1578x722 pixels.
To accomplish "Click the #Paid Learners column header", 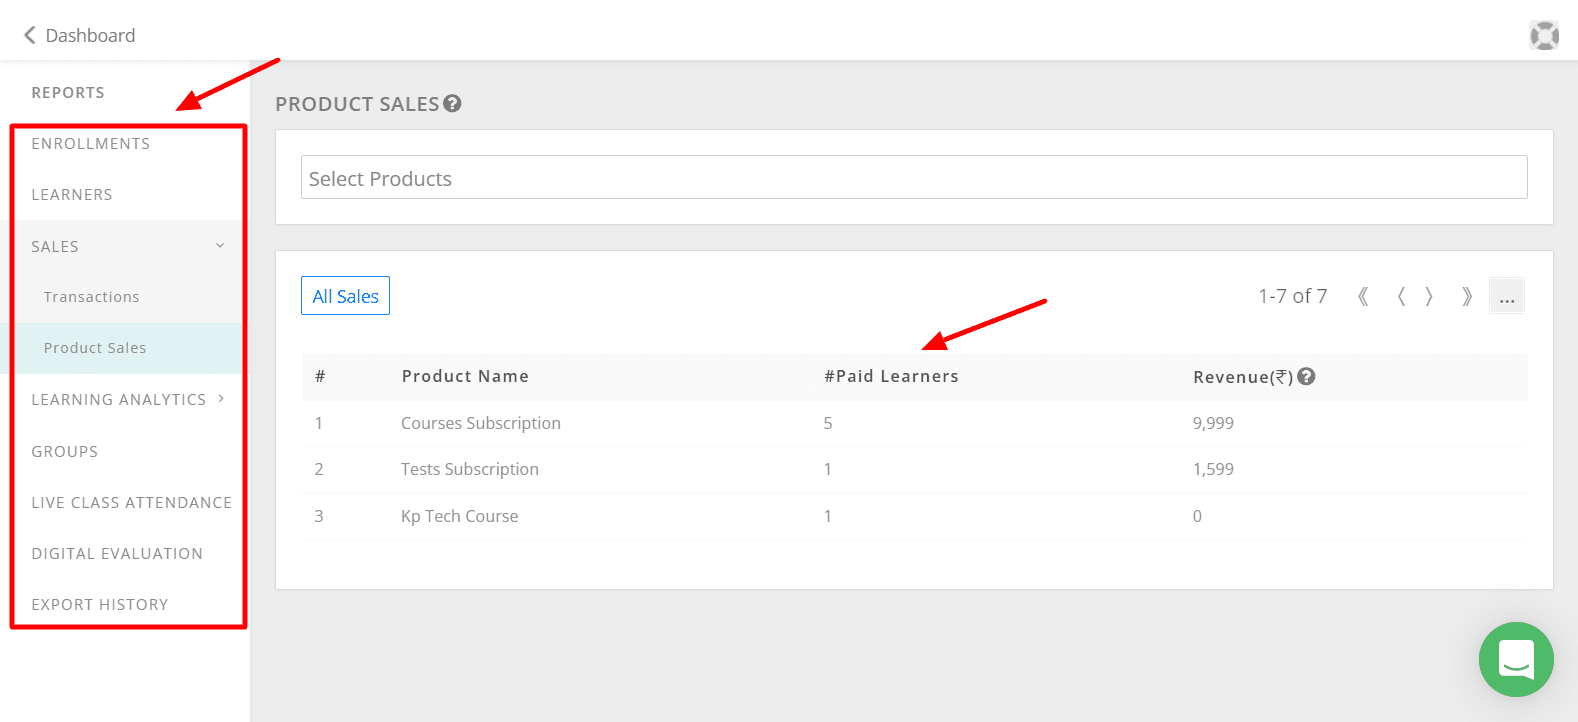I will [x=891, y=376].
